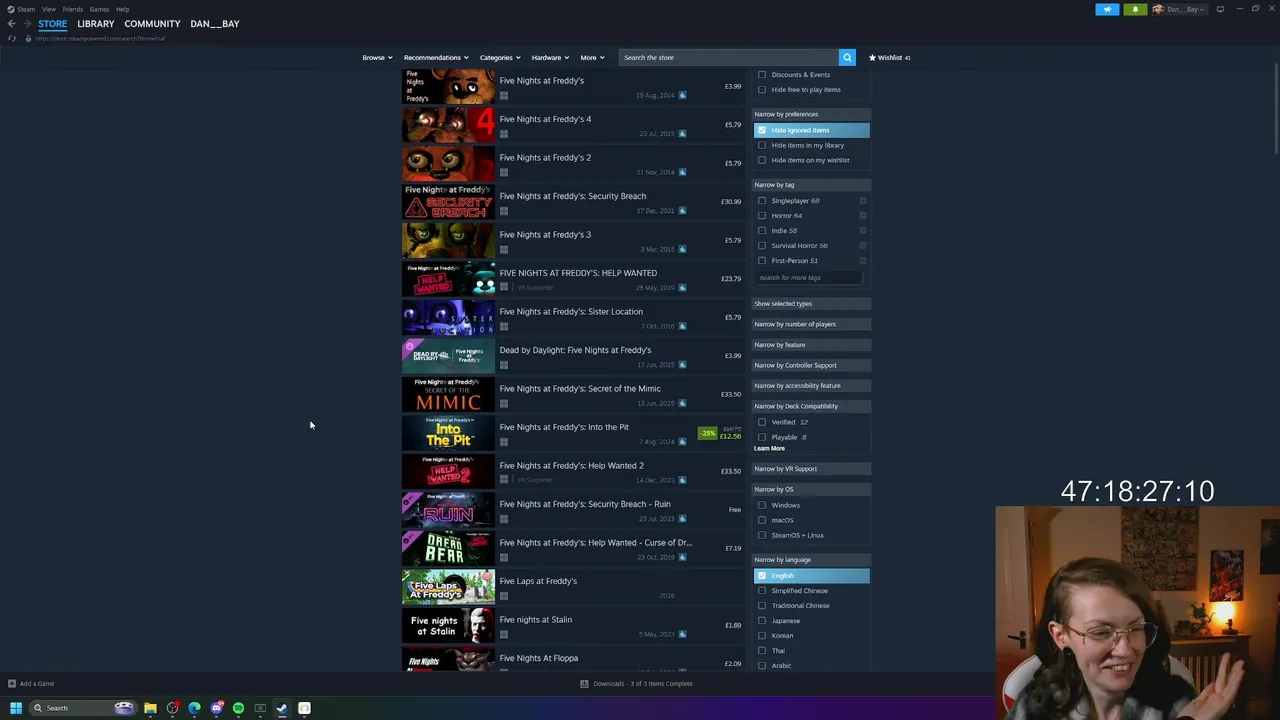Open the blue megaphone announcements icon

coord(1107,9)
